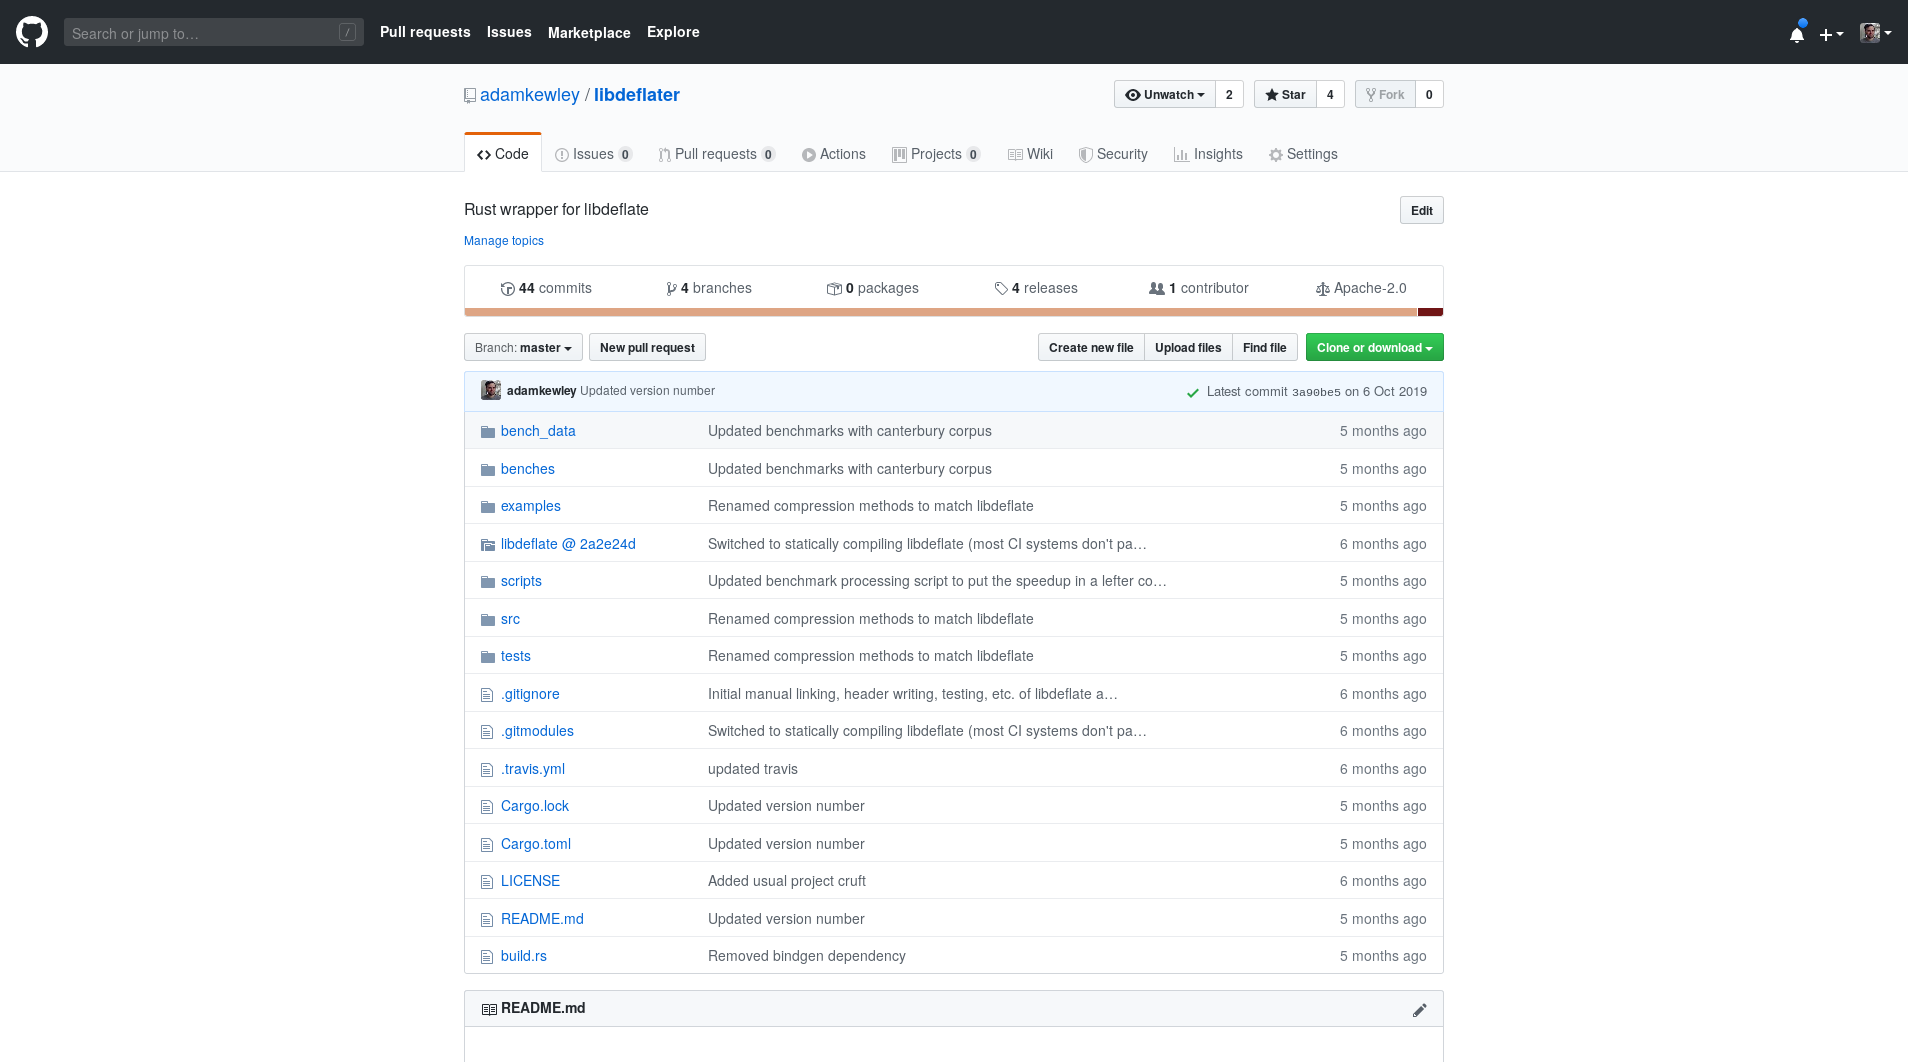This screenshot has height=1062, width=1908.
Task: Go to the Actions tab
Action: pyautogui.click(x=834, y=154)
